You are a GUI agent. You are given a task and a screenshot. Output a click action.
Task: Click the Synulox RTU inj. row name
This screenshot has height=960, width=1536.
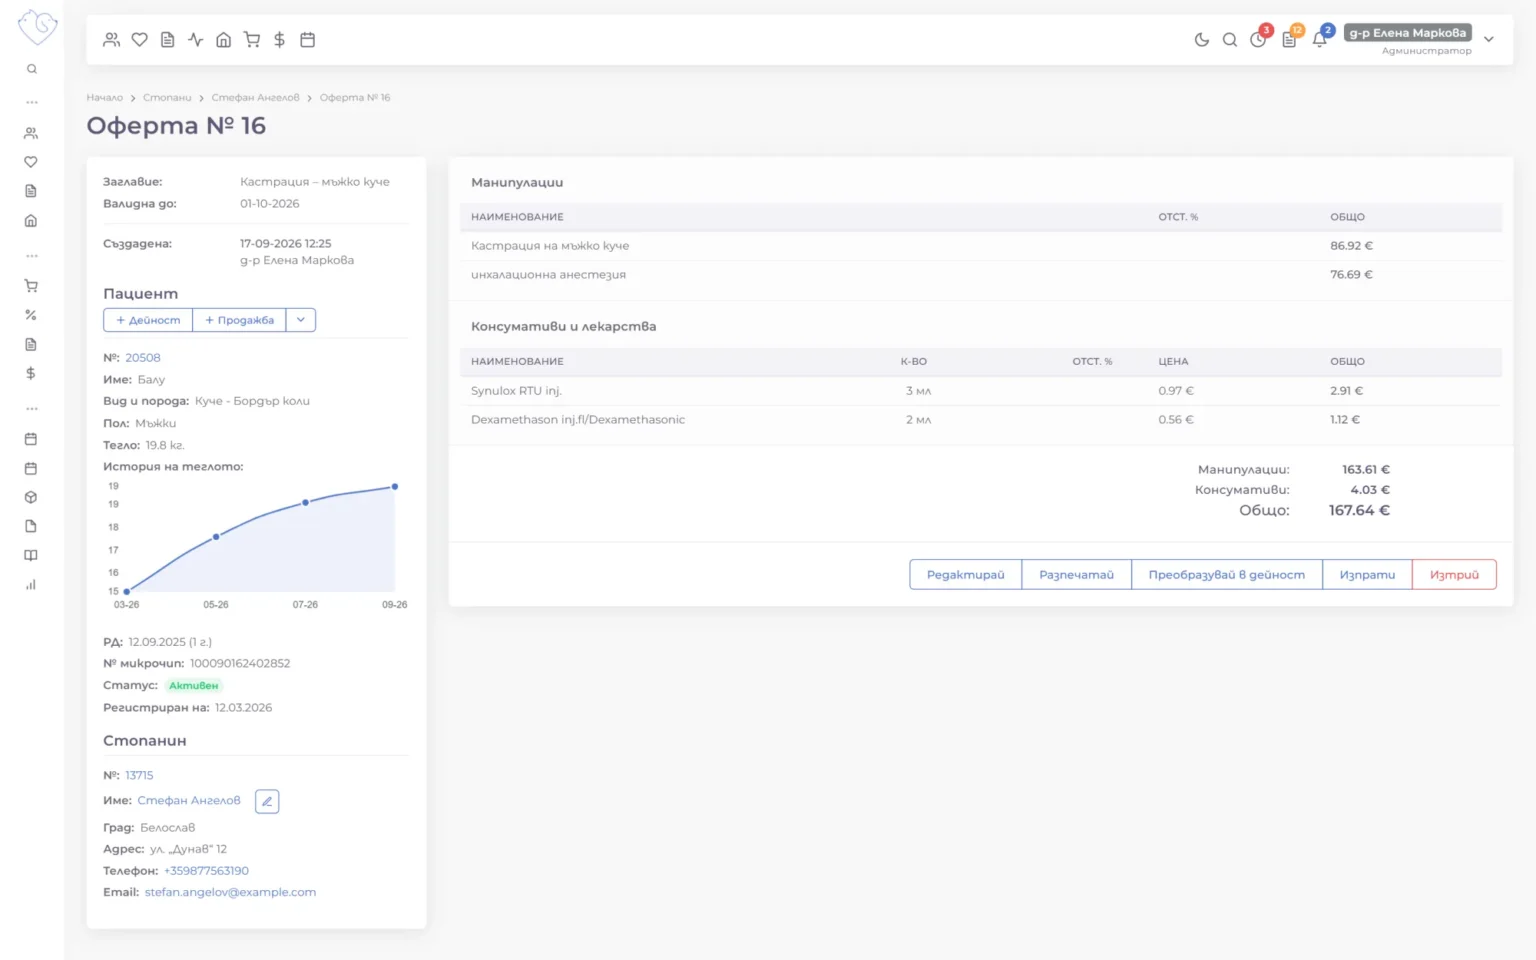516,391
